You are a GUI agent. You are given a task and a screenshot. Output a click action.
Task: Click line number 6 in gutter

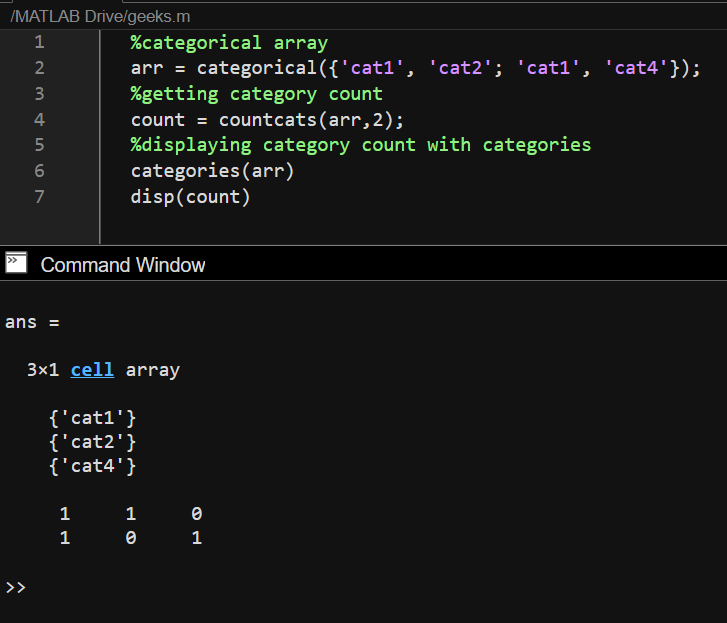pyautogui.click(x=39, y=171)
